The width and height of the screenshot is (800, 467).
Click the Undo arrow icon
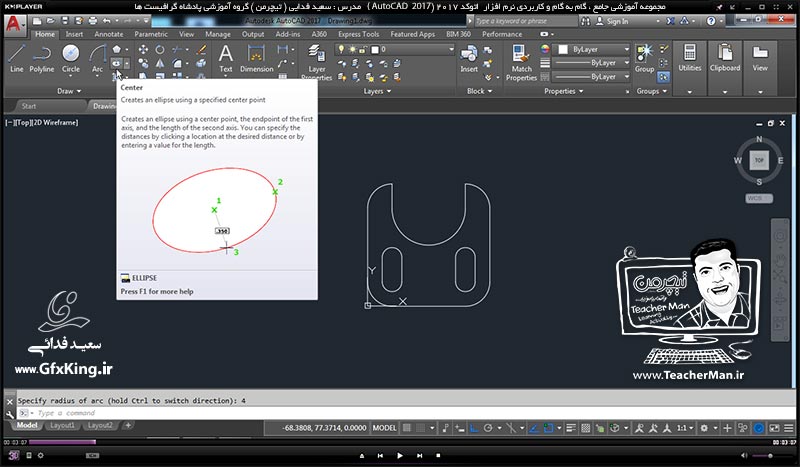click(x=107, y=21)
